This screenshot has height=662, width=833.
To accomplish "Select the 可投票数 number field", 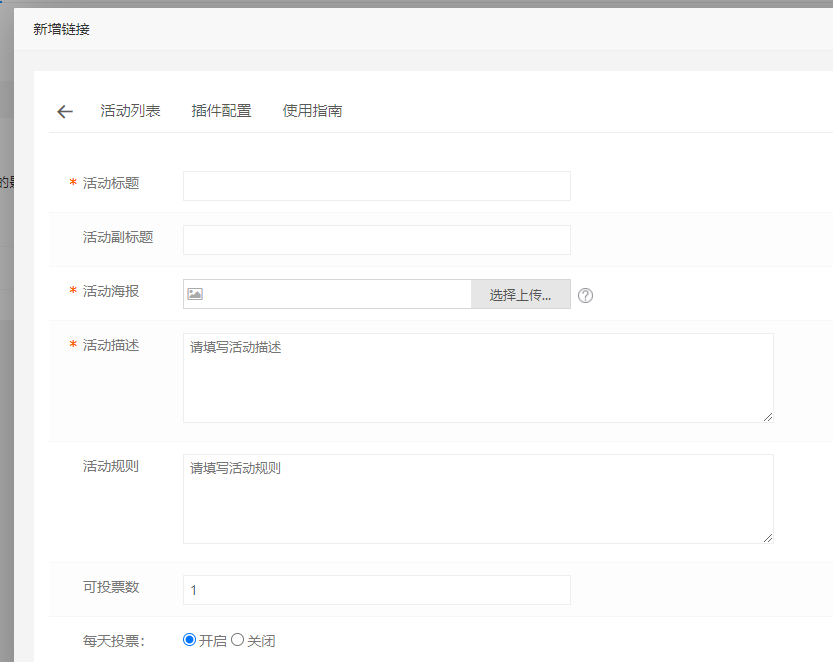I will coord(376,590).
